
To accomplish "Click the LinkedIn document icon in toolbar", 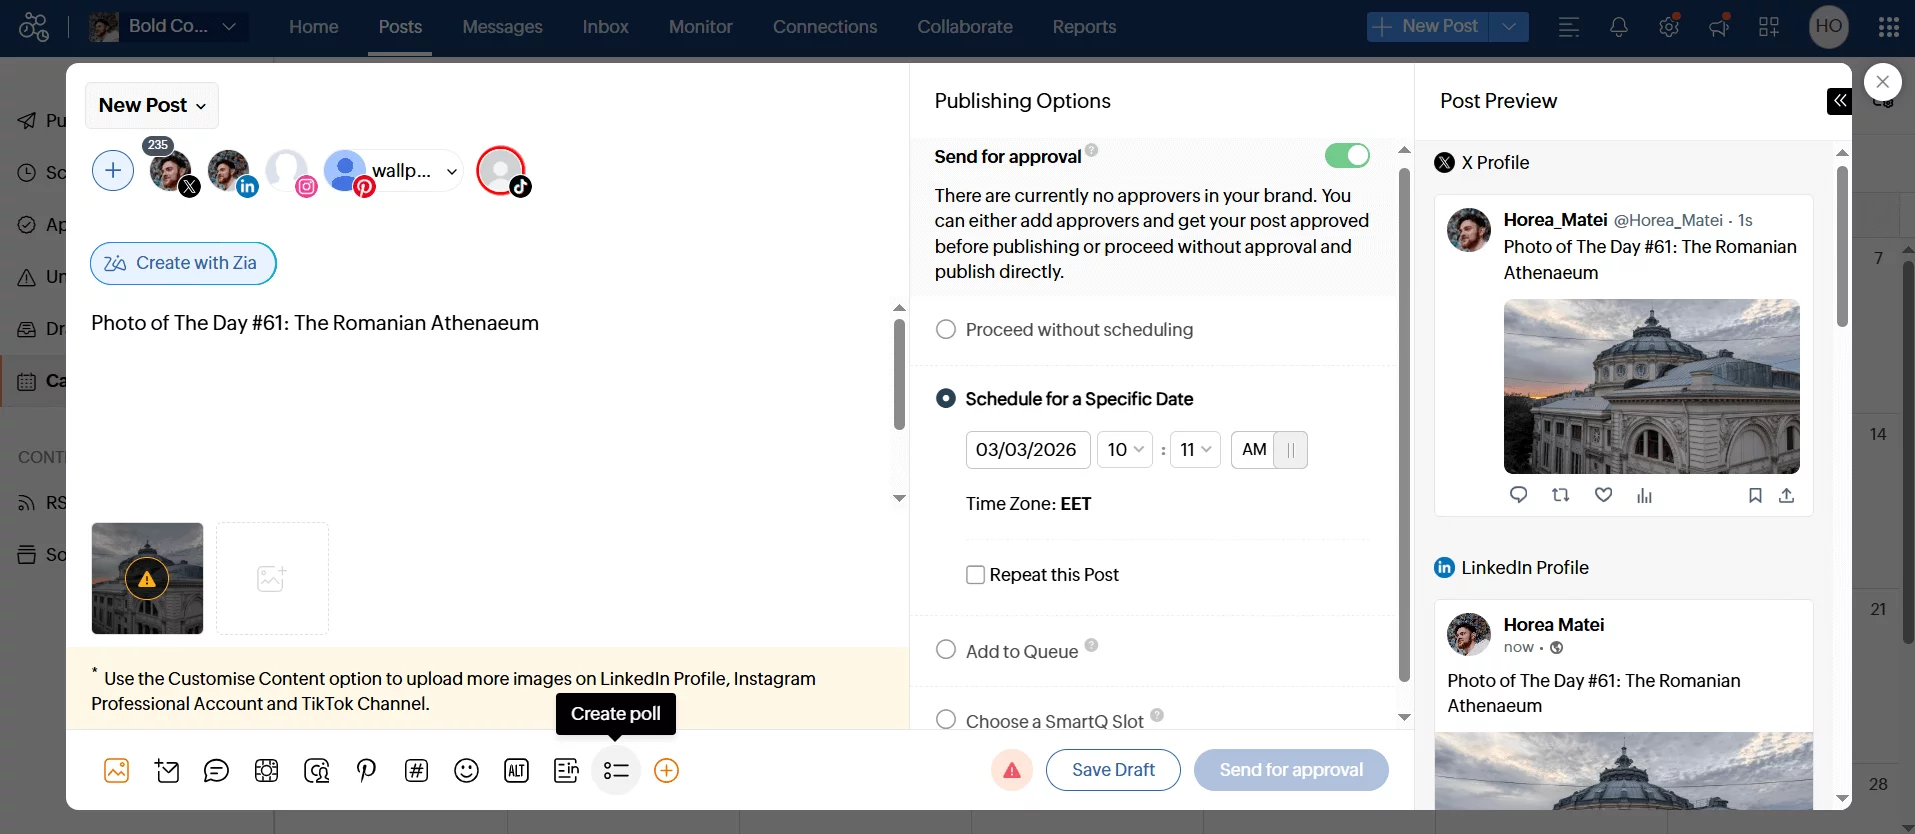I will coord(566,770).
